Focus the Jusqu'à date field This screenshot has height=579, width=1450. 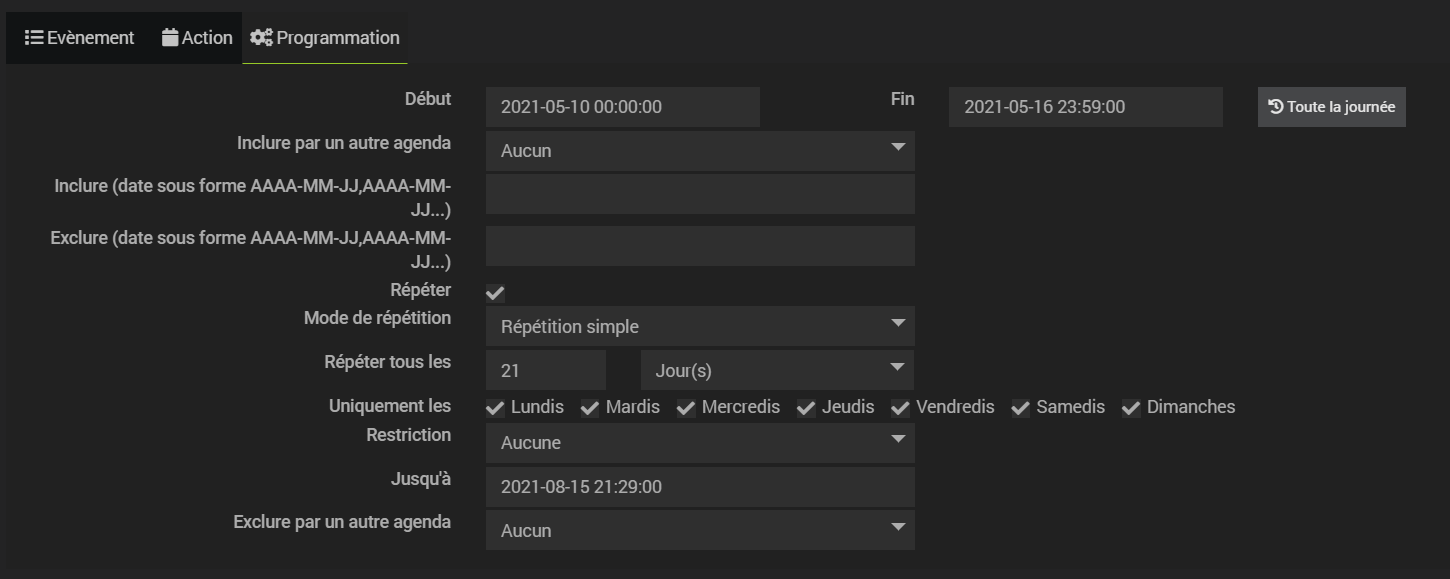point(700,487)
